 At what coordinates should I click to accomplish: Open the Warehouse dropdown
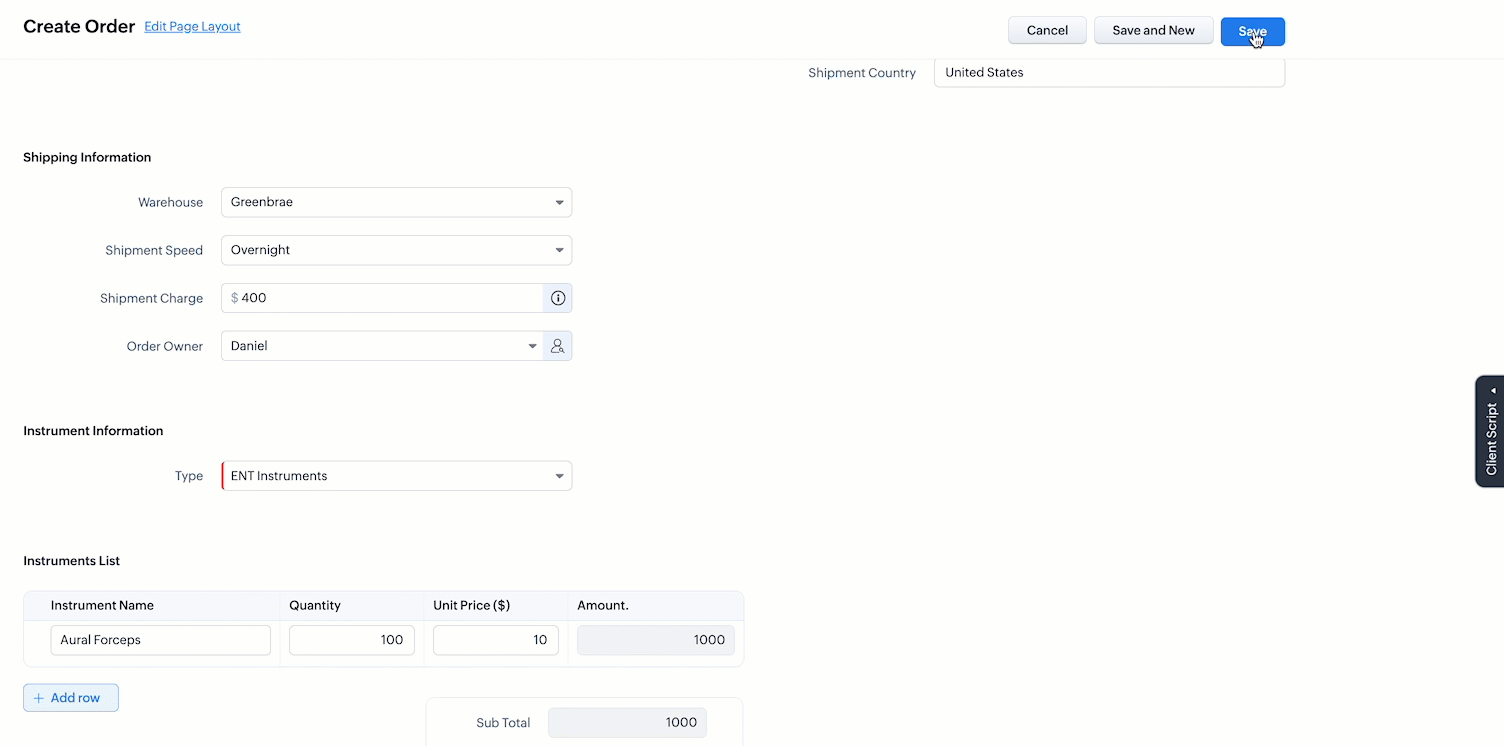point(396,202)
